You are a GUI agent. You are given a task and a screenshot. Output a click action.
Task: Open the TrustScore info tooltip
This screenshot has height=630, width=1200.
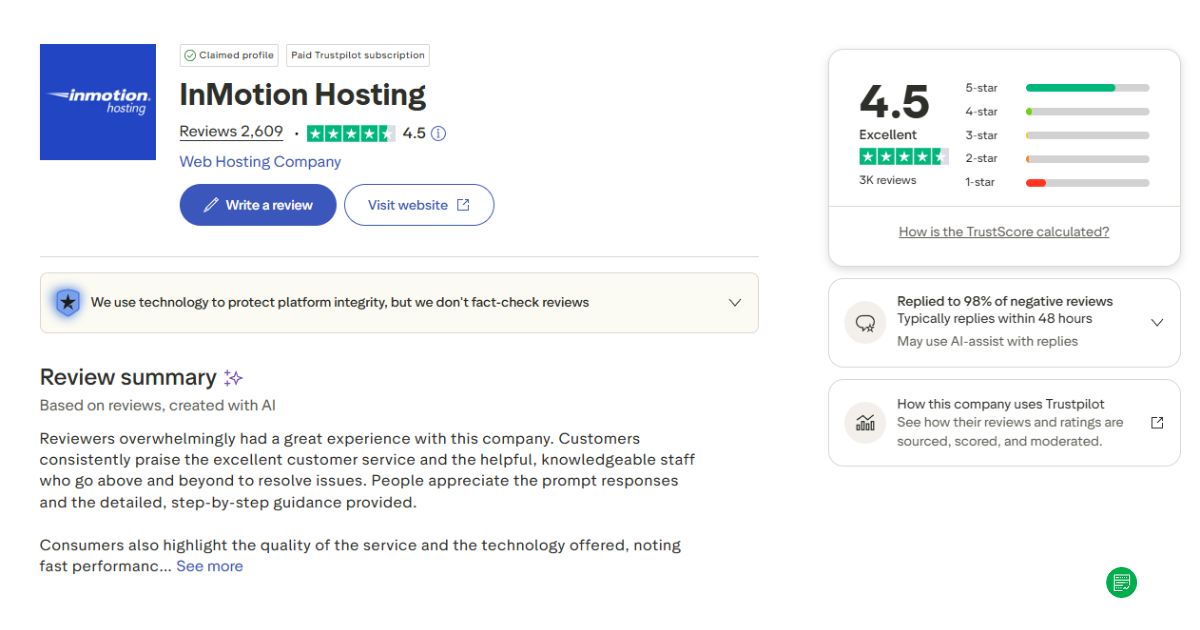pos(438,132)
